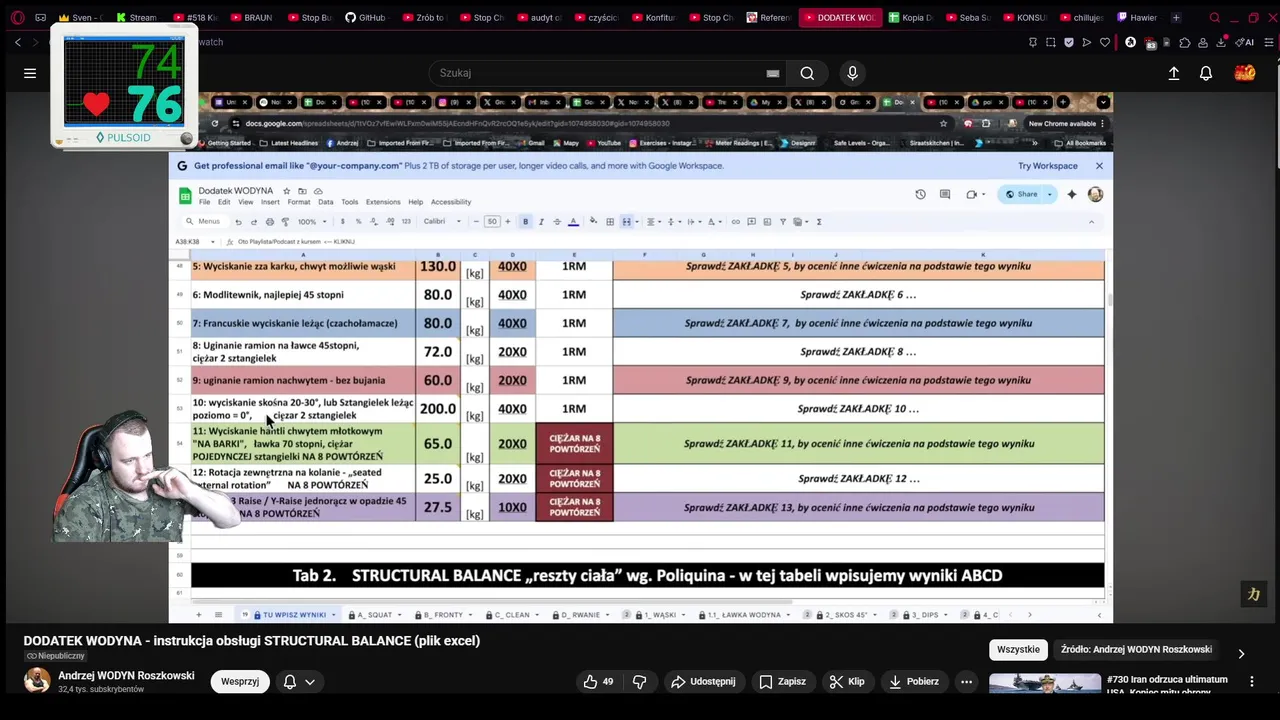Click the search magnifier button
The width and height of the screenshot is (1280, 720).
point(807,73)
